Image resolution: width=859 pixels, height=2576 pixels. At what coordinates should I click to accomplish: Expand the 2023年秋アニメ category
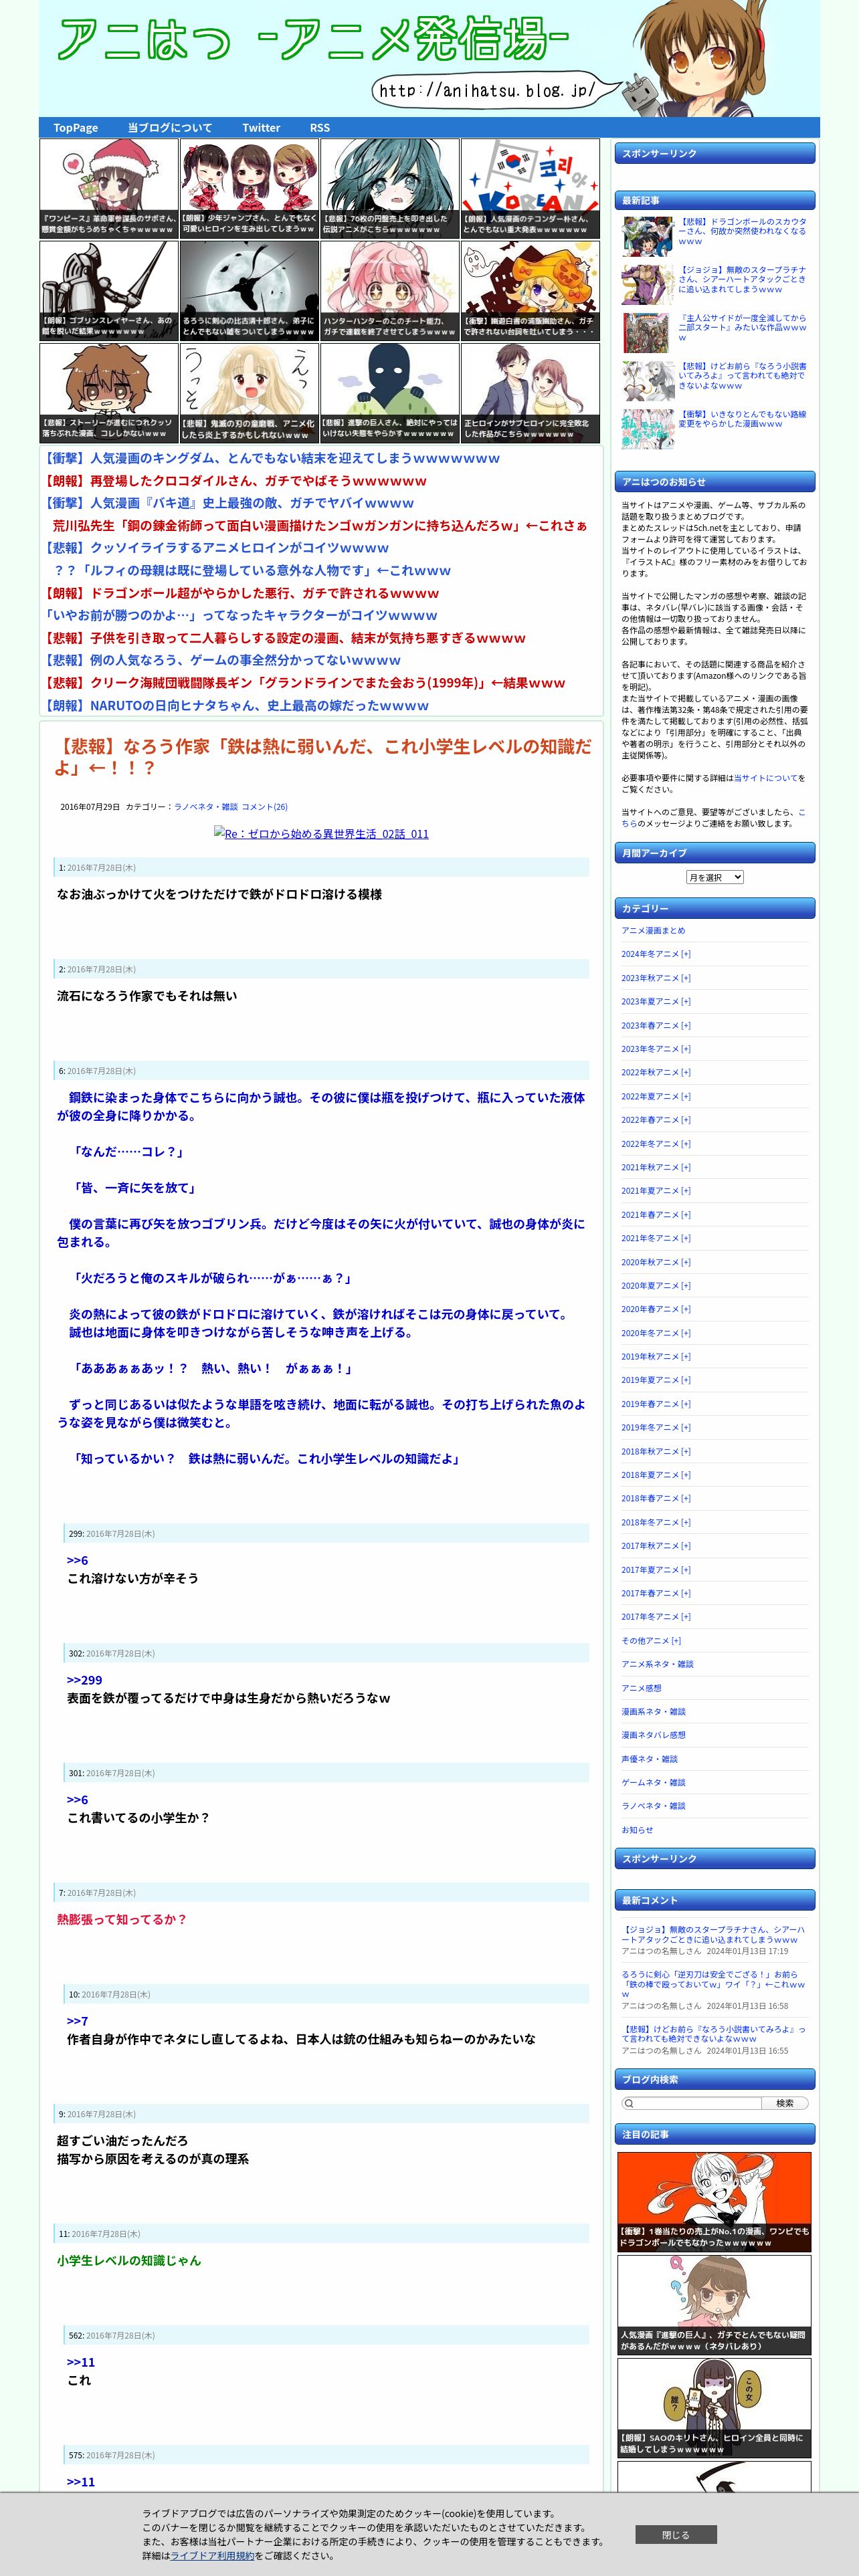656,978
